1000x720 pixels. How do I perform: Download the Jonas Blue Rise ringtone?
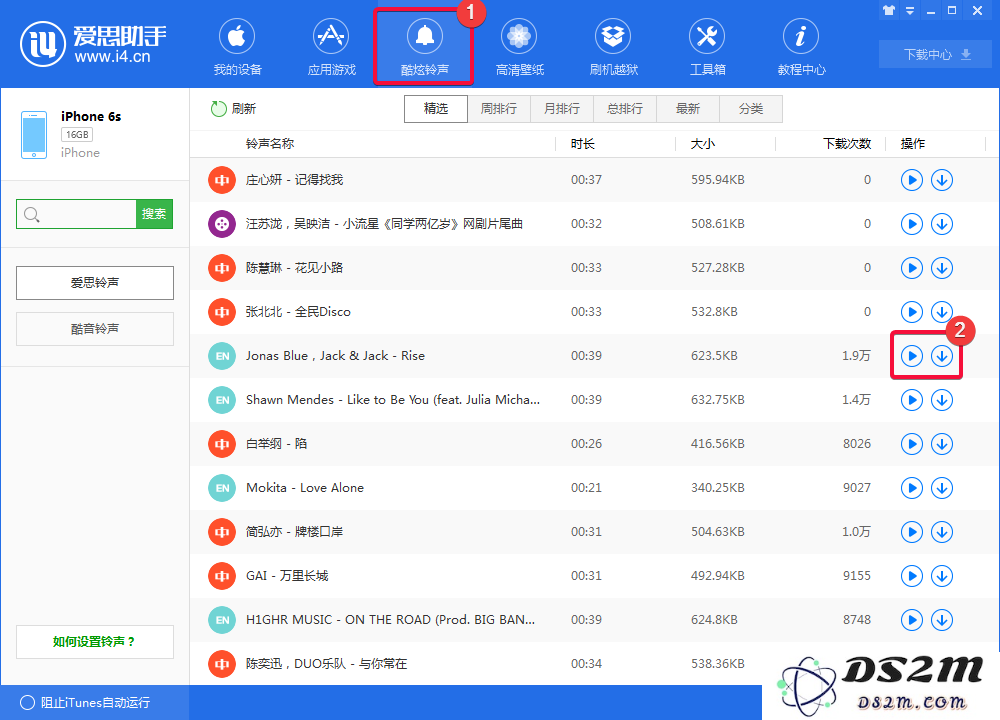pos(942,356)
